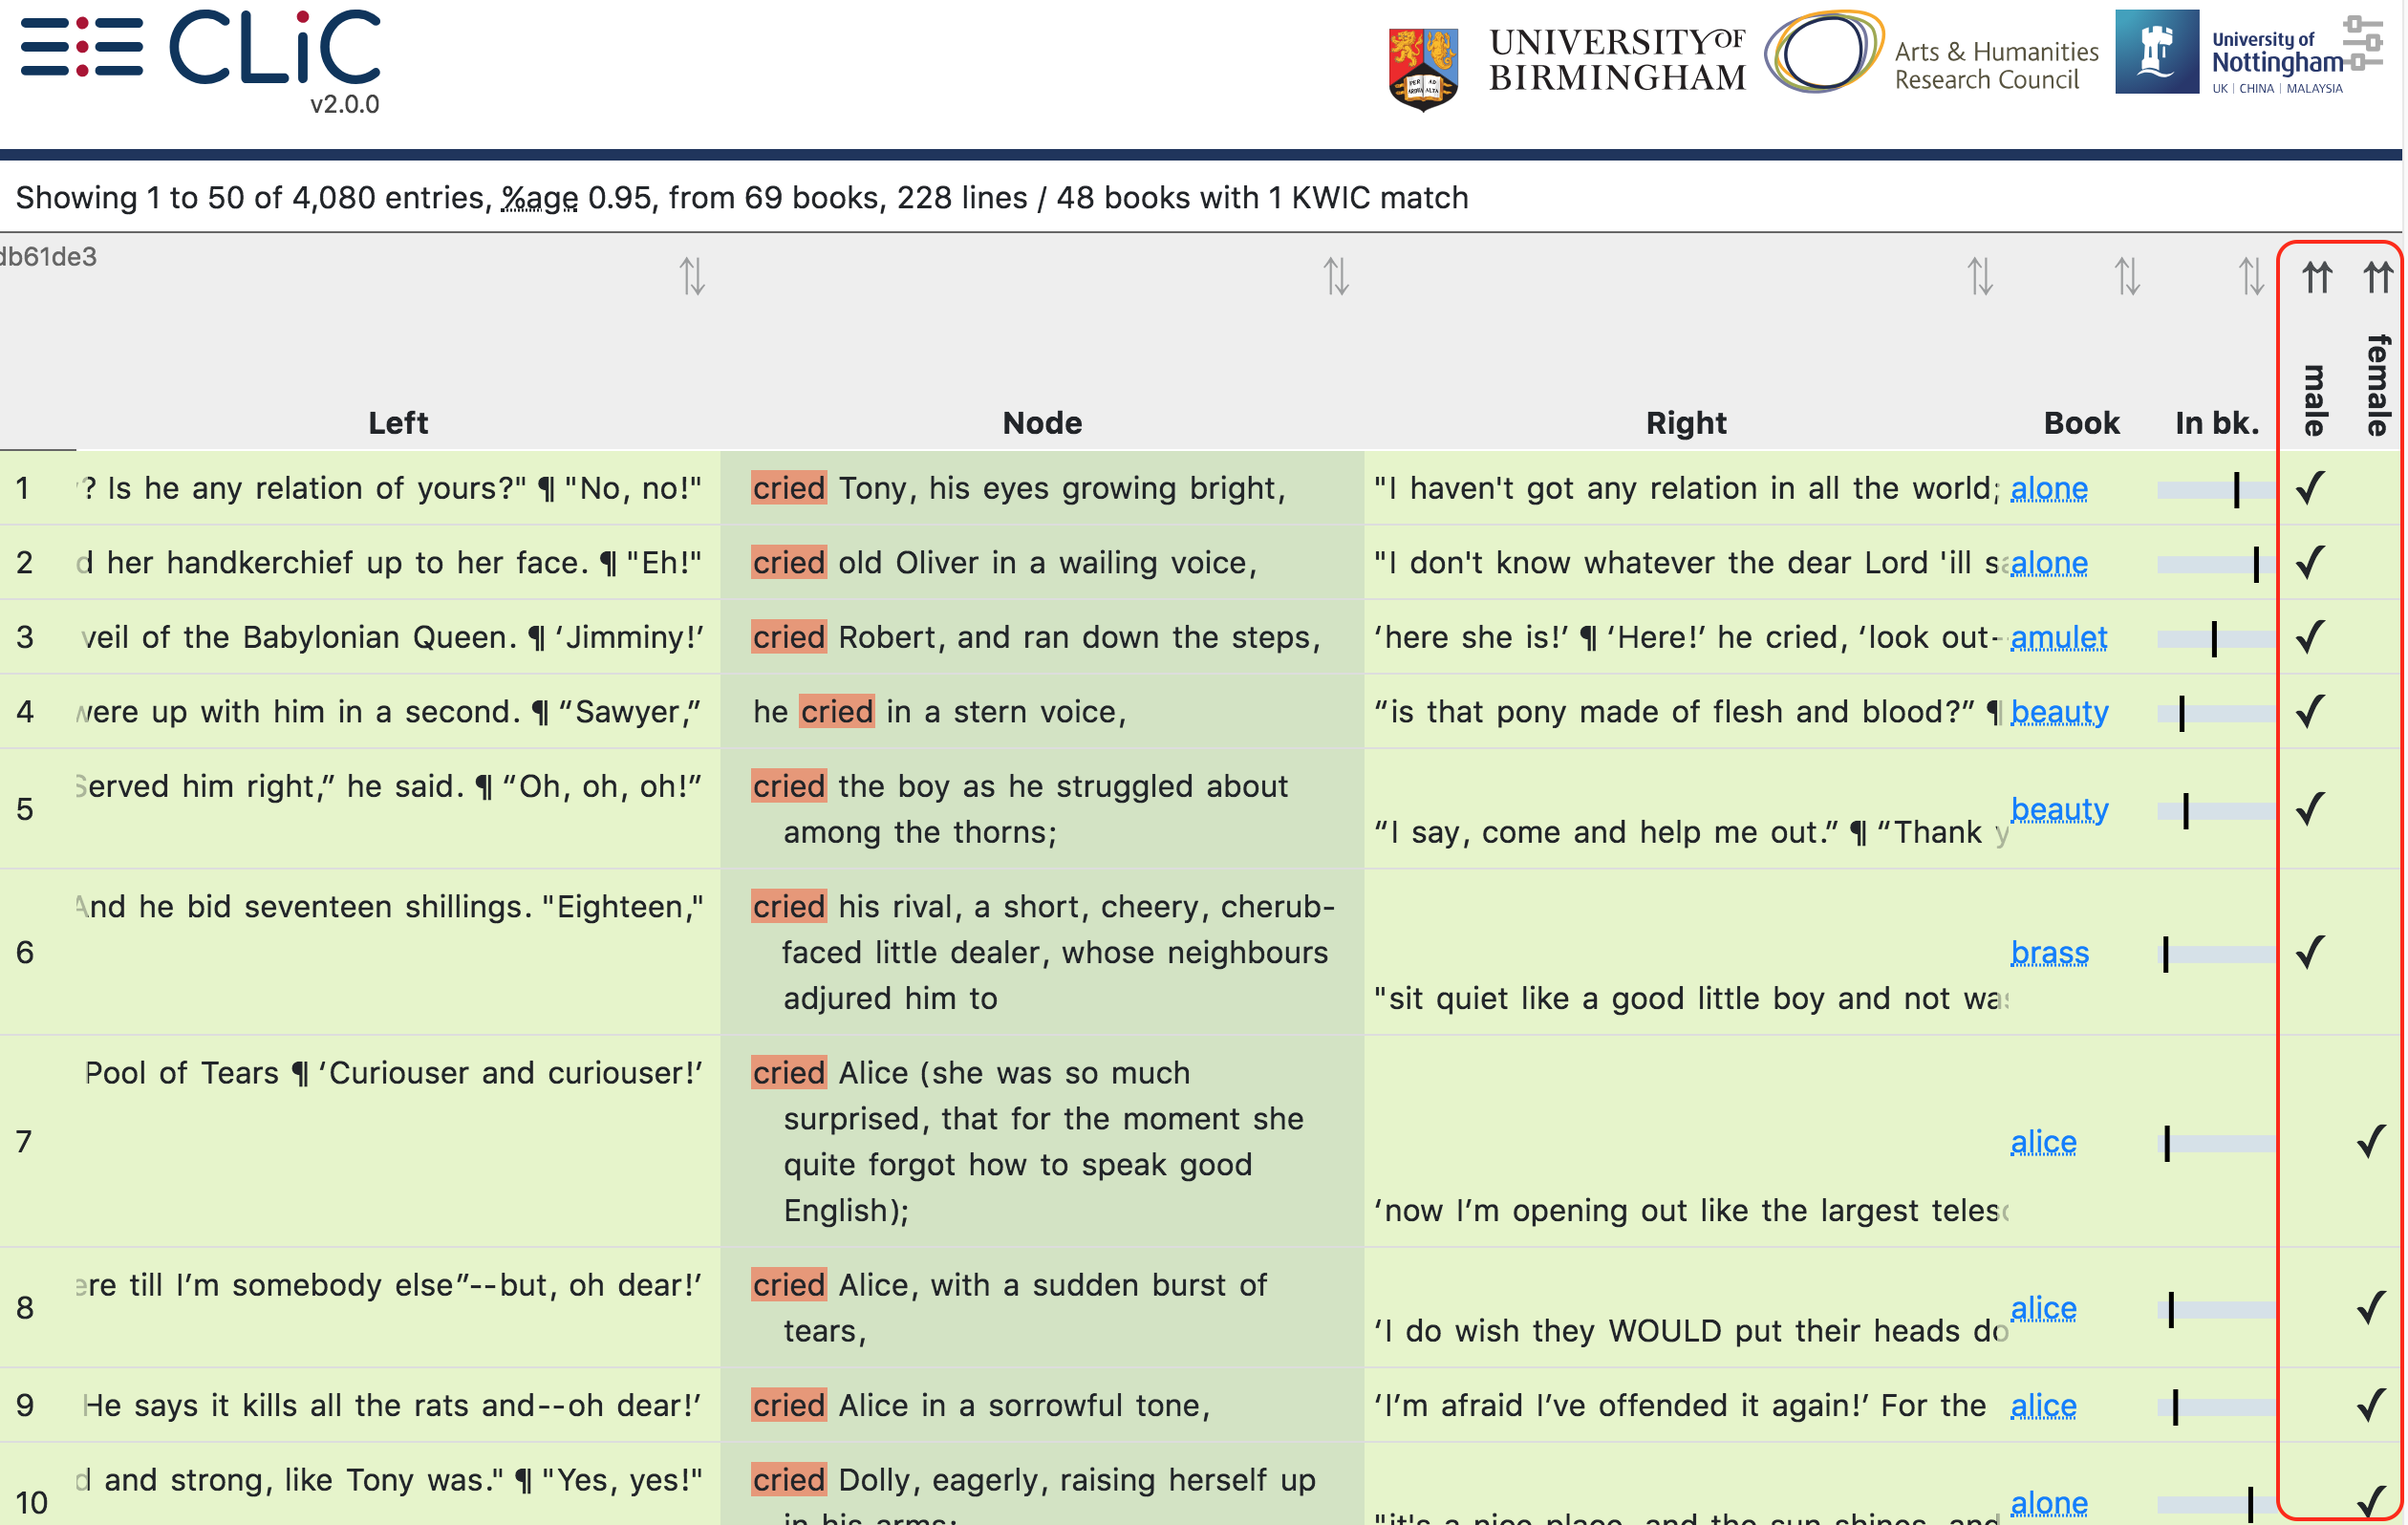Click left context 'Curiouser and curiouser!'
The width and height of the screenshot is (2408, 1525).
tap(510, 1073)
